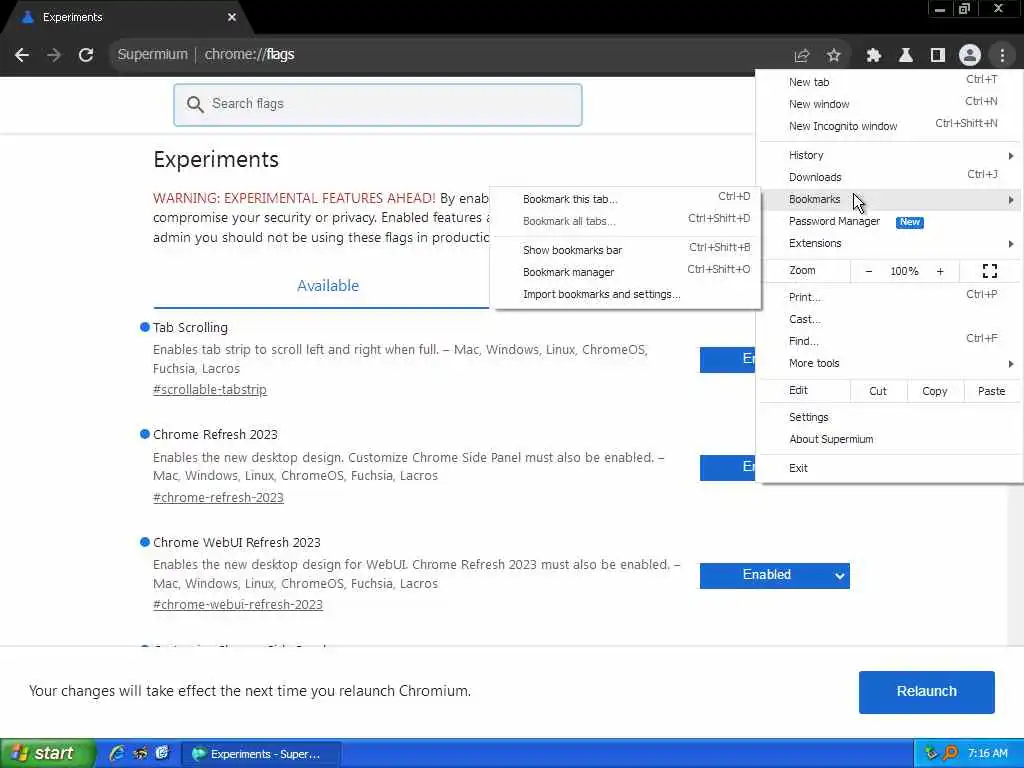Viewport: 1024px width, 768px height.
Task: Click Copy in the Edit row
Action: coord(935,391)
